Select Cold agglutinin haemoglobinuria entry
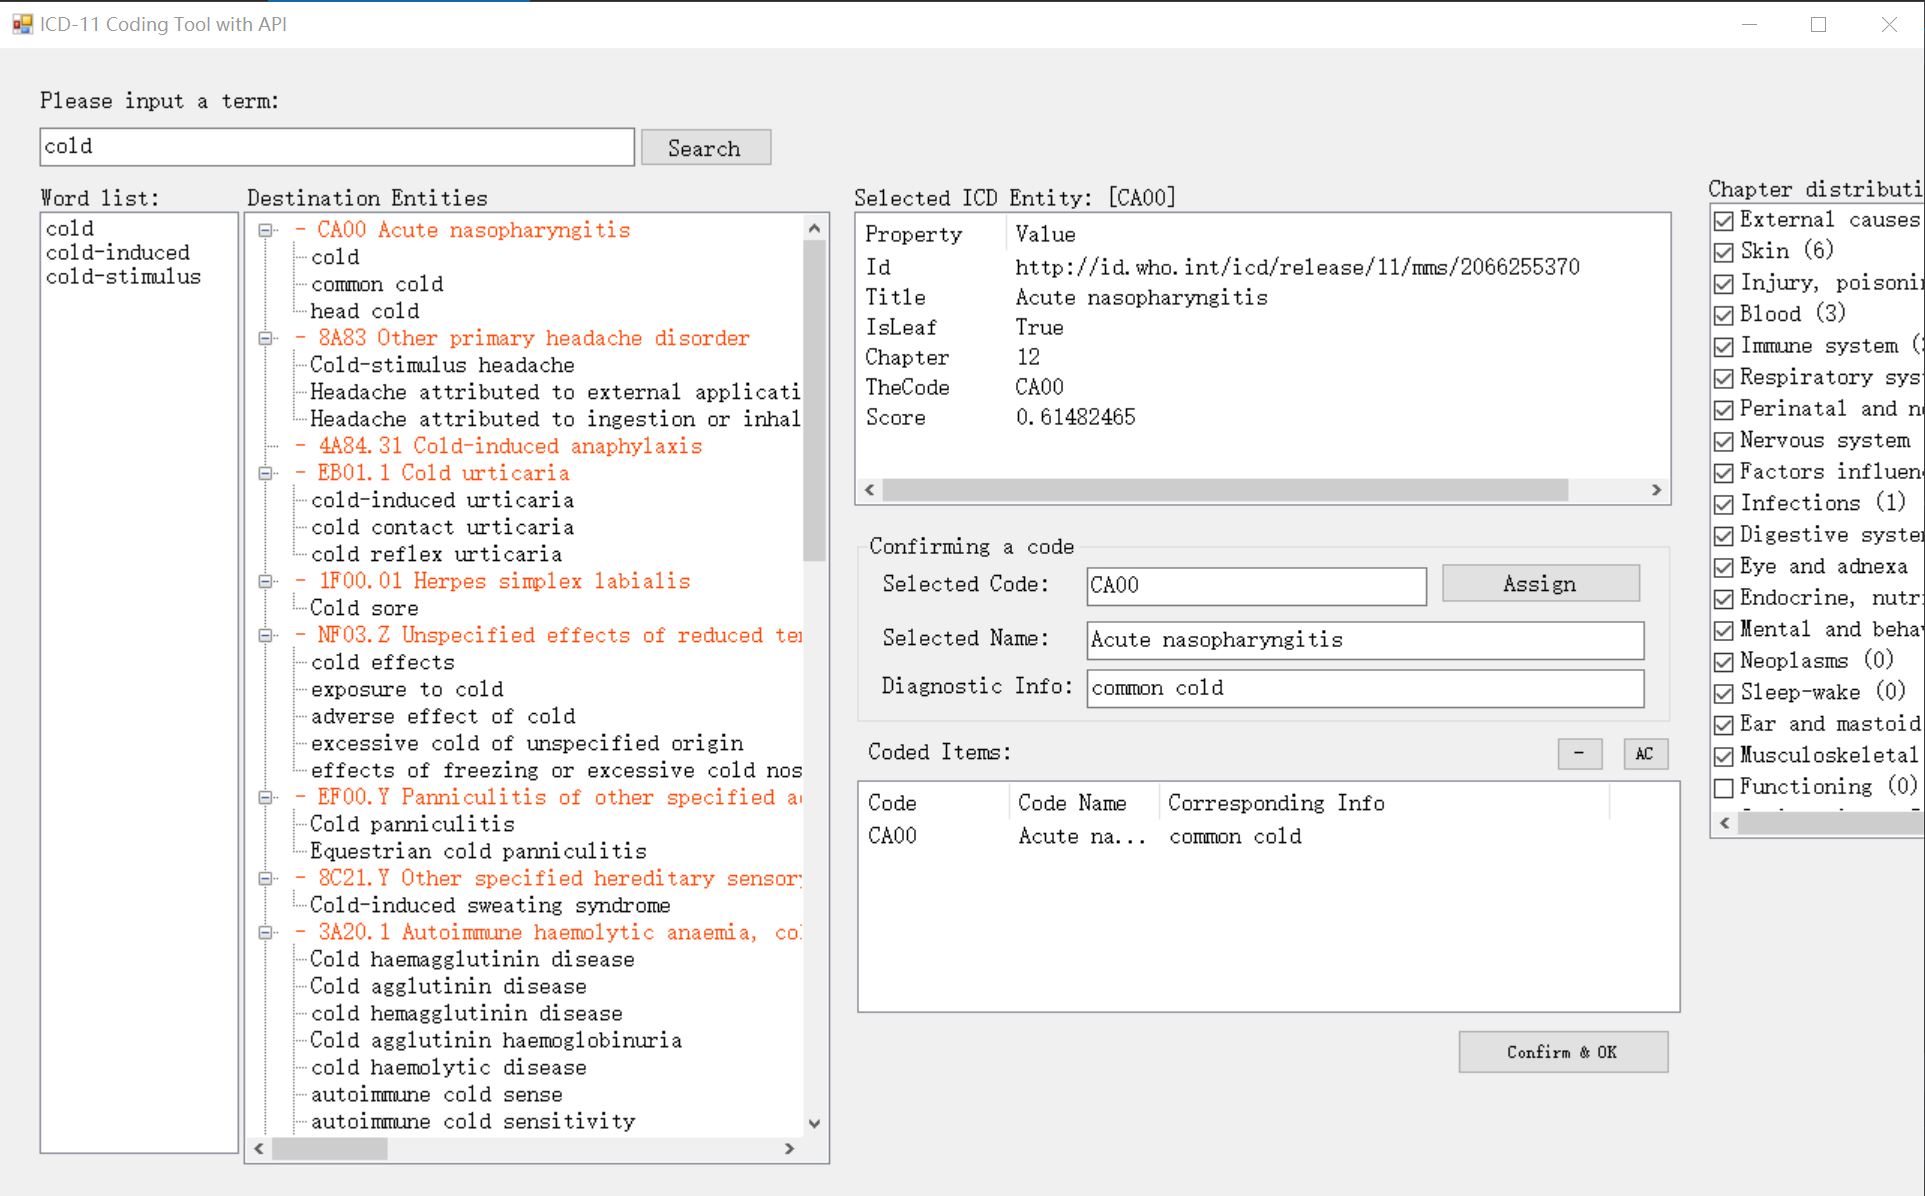This screenshot has width=1925, height=1196. coord(496,1040)
